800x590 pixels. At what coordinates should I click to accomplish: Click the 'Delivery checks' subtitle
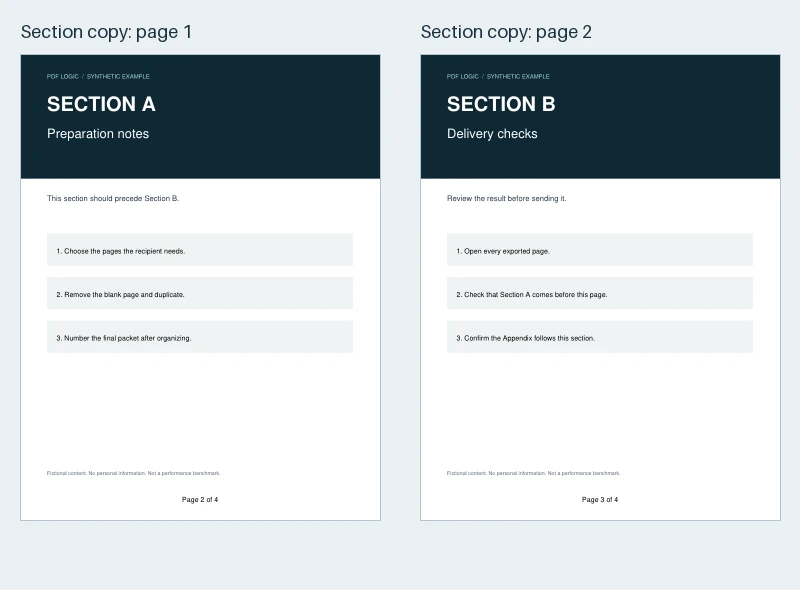pos(492,134)
